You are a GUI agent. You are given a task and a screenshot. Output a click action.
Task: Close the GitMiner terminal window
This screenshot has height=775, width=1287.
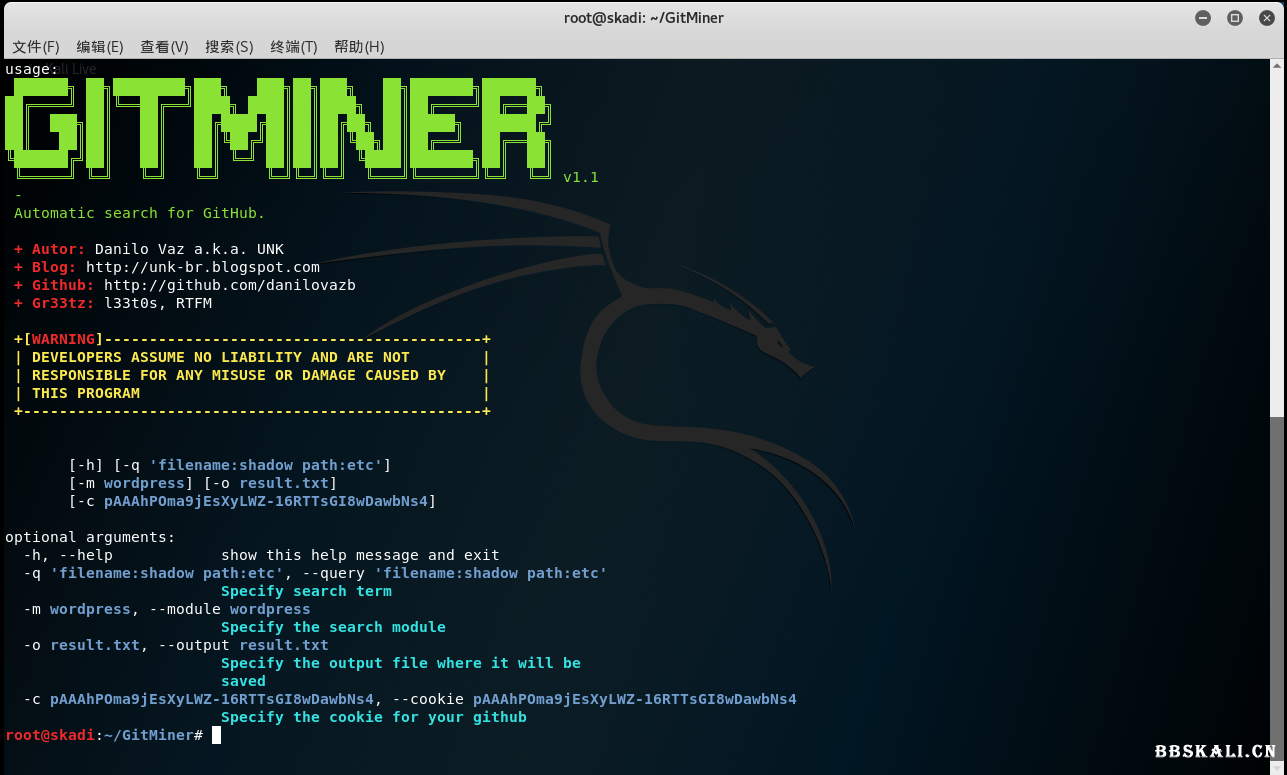tap(1265, 18)
